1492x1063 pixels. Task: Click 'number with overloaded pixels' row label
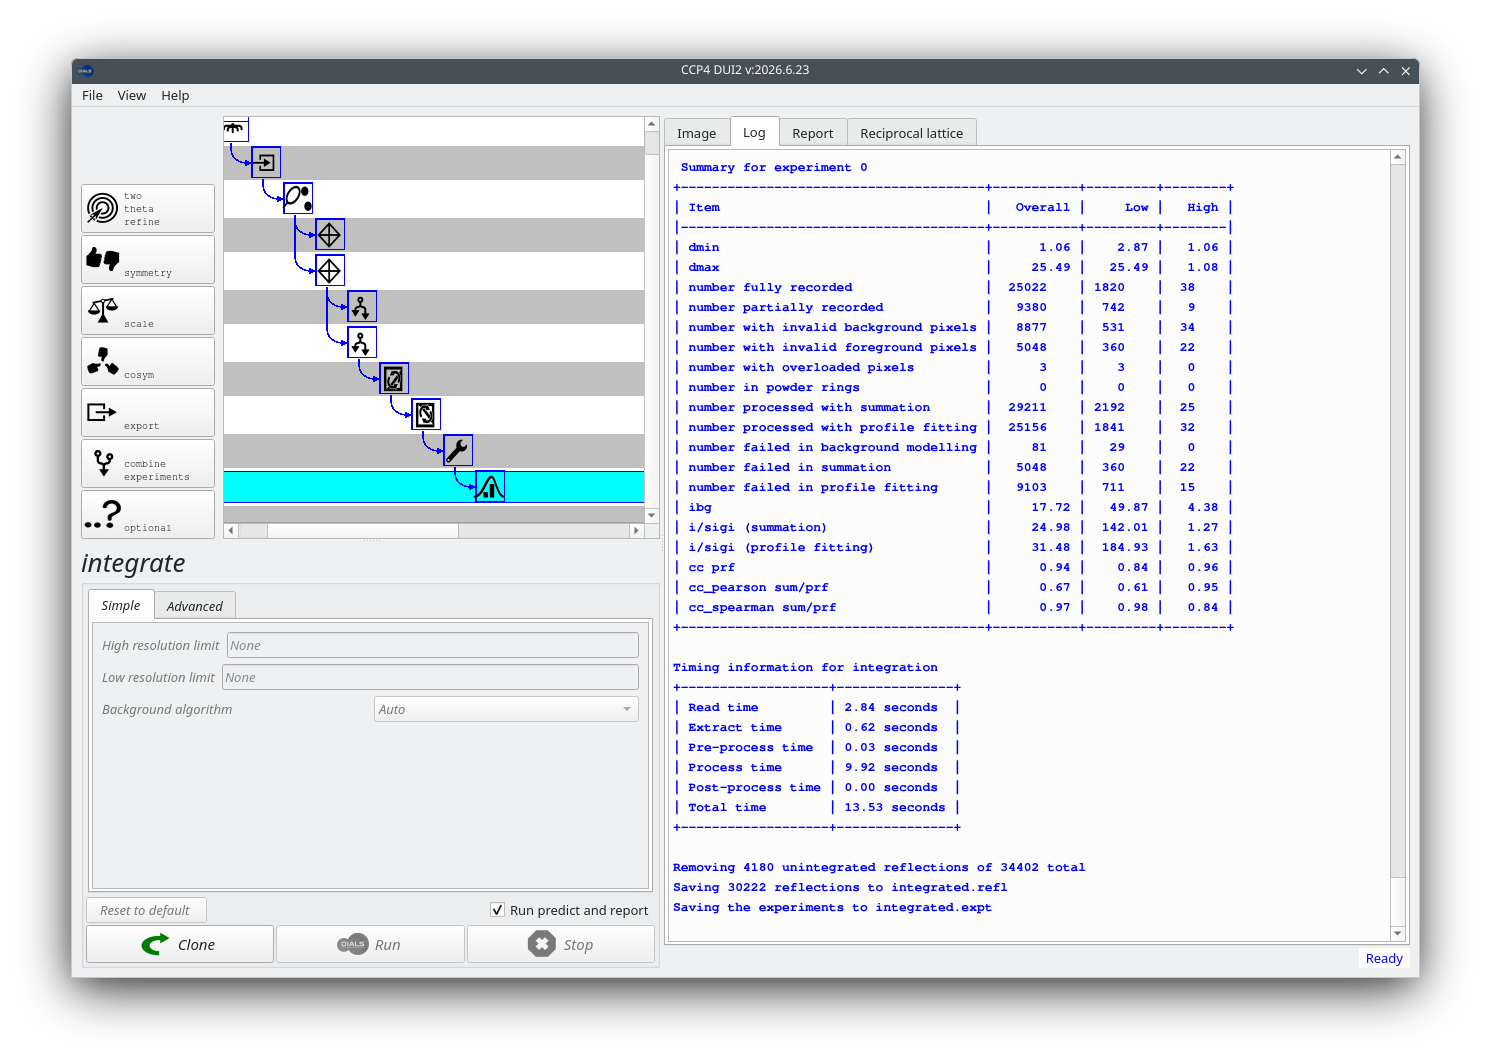(801, 367)
